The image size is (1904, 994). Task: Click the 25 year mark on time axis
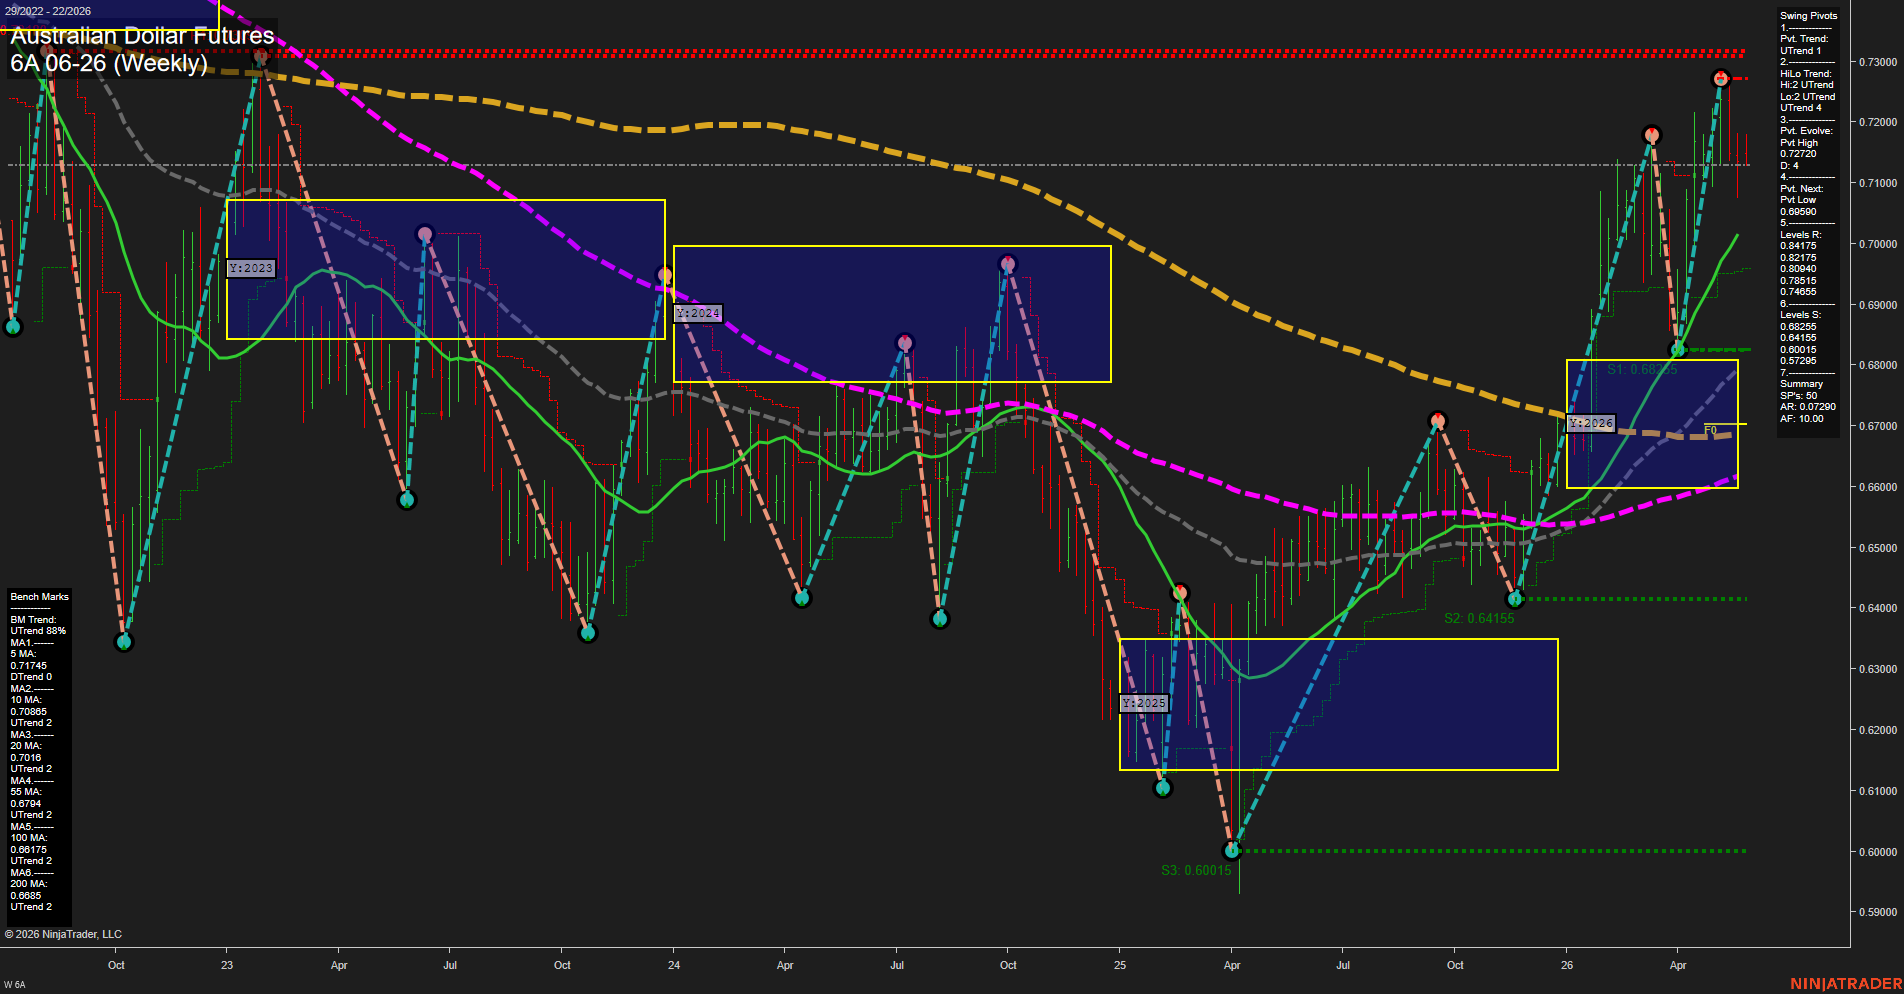pos(1120,965)
